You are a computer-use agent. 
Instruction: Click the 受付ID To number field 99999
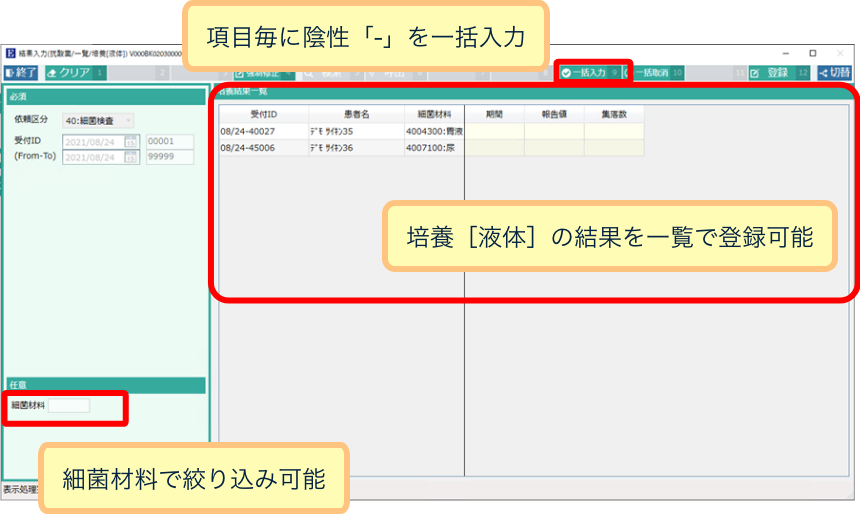[x=169, y=157]
